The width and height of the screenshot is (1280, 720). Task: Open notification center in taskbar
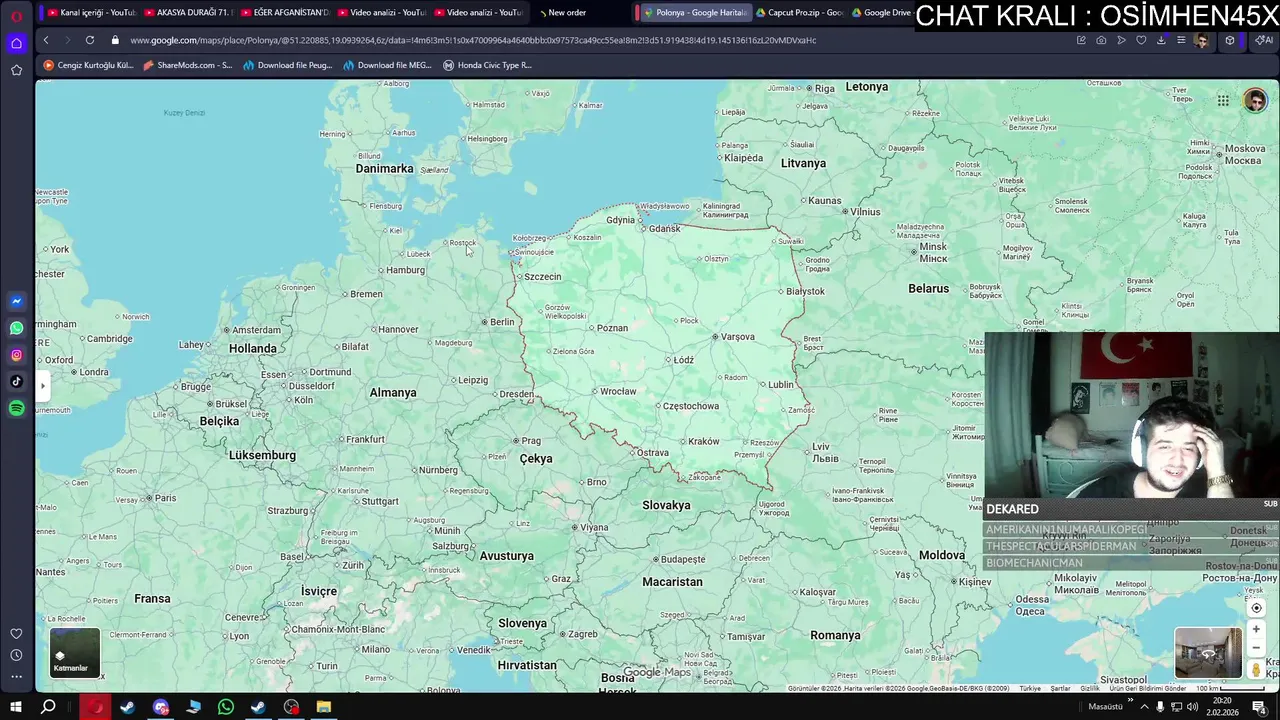(1259, 707)
